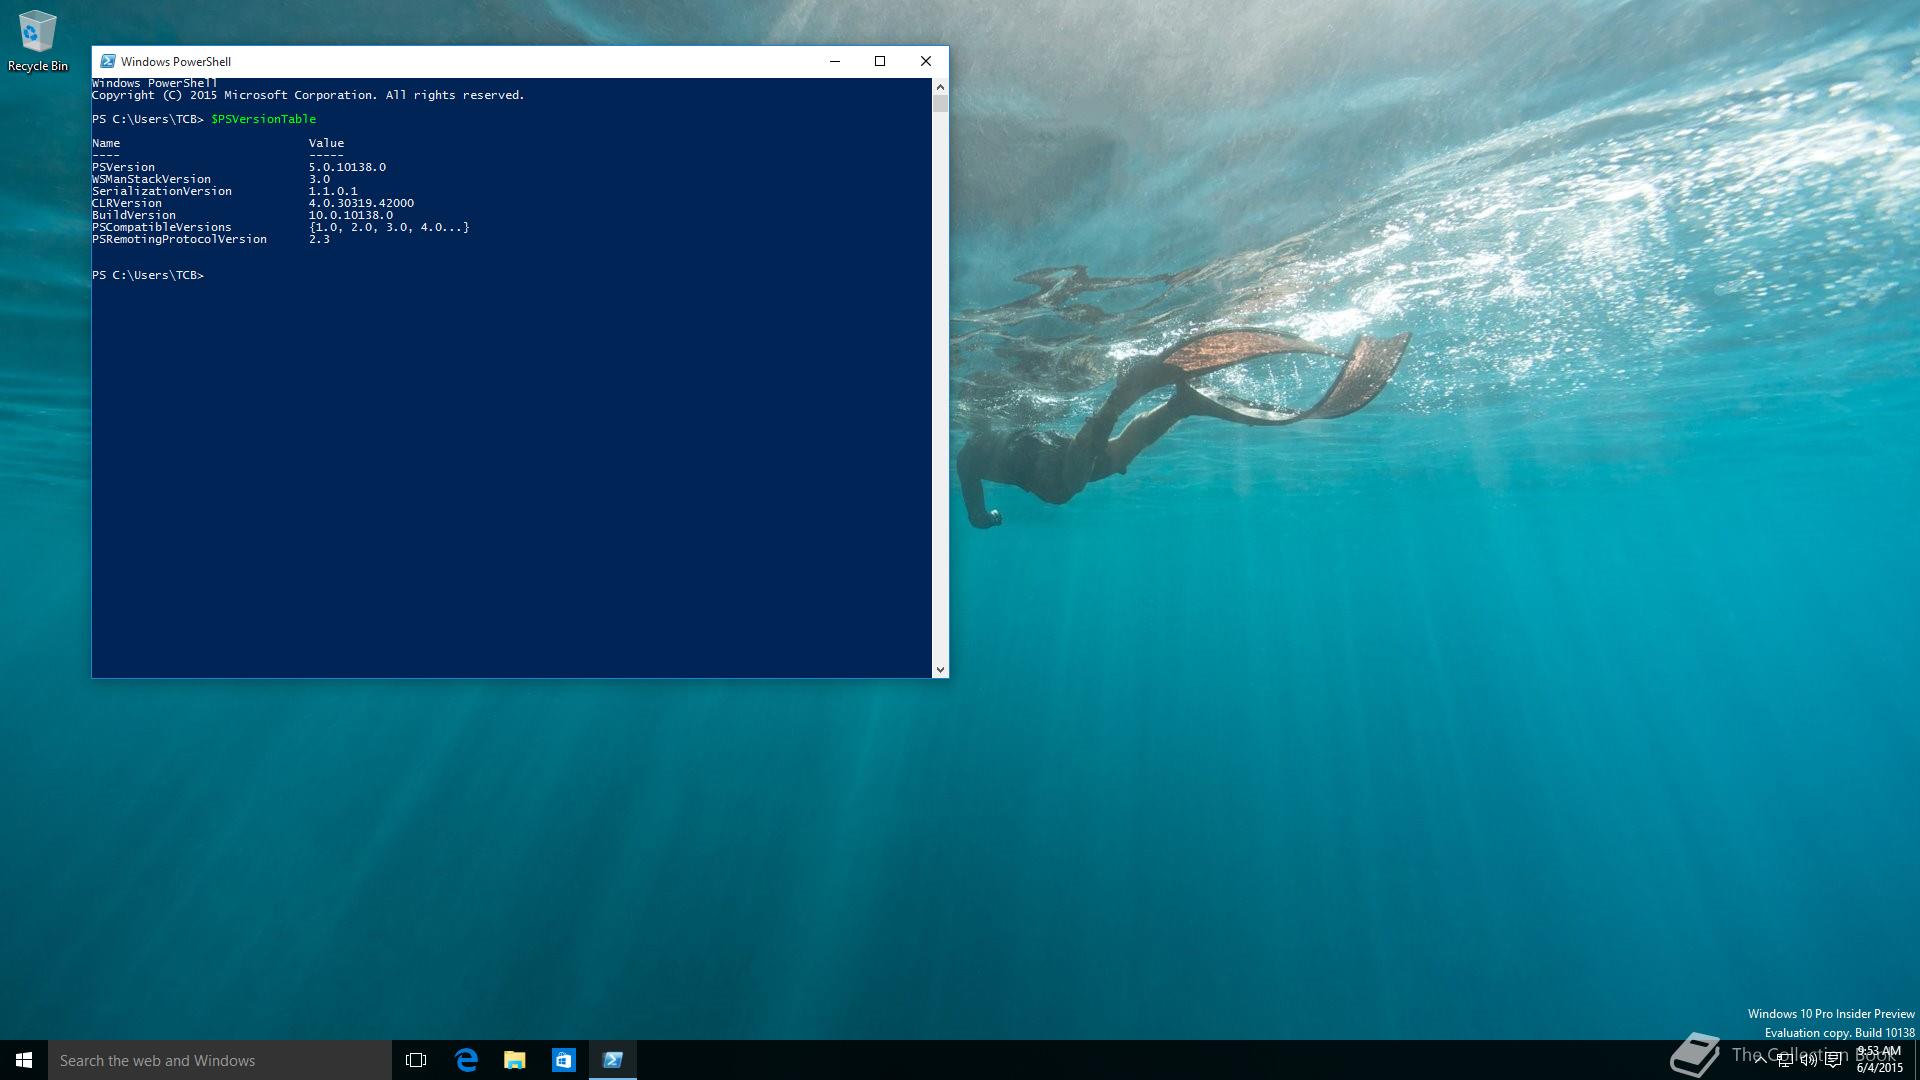The image size is (1920, 1080).
Task: Click the SerializationVersion row name
Action: point(162,191)
